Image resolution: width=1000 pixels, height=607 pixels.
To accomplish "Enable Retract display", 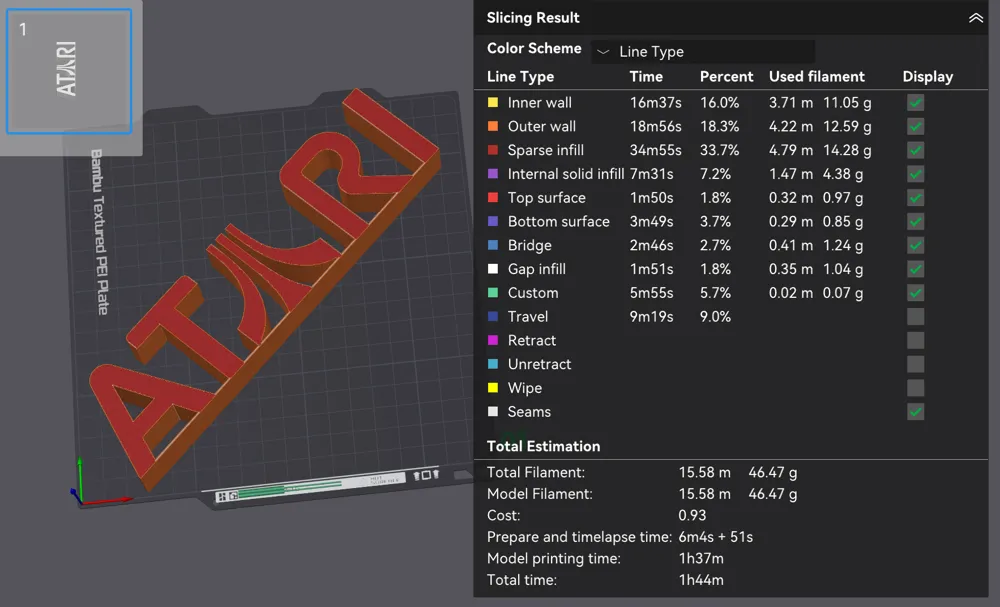I will click(915, 340).
